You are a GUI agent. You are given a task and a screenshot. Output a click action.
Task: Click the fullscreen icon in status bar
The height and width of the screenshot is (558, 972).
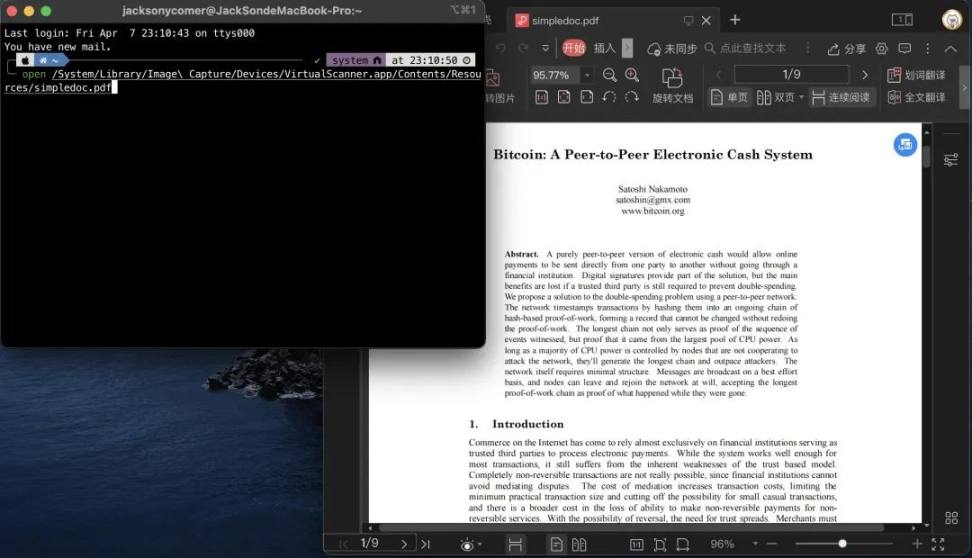pyautogui.click(x=938, y=544)
